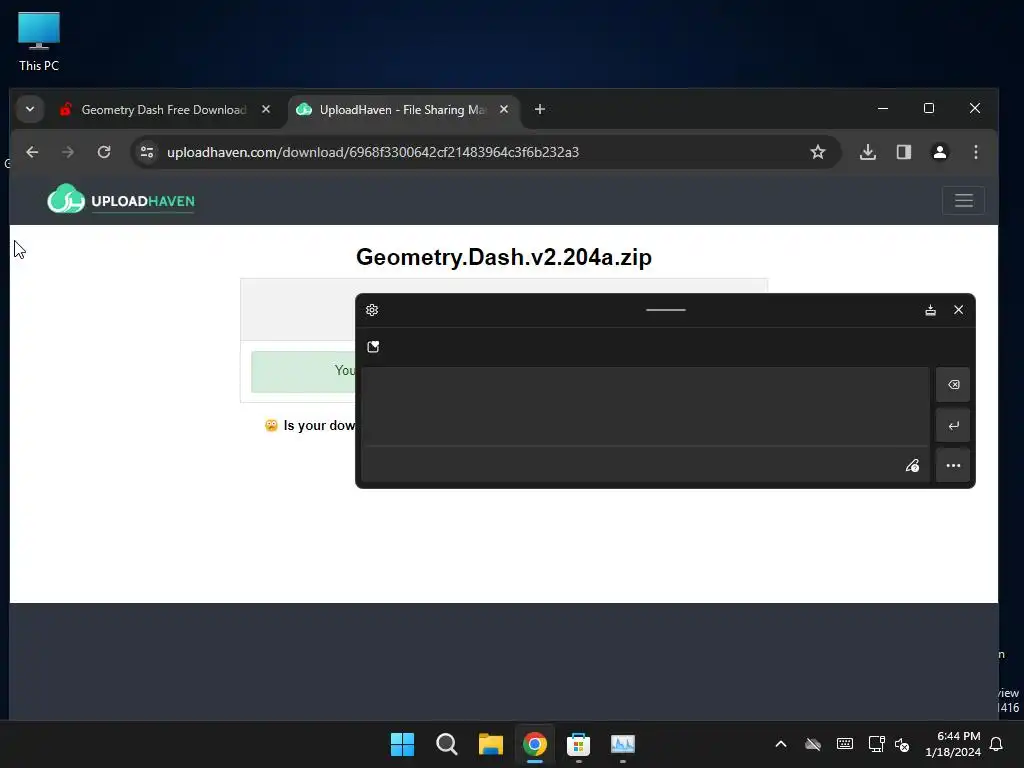Tap the Enter key on handwriting panel
The image size is (1024, 768).
pyautogui.click(x=953, y=425)
